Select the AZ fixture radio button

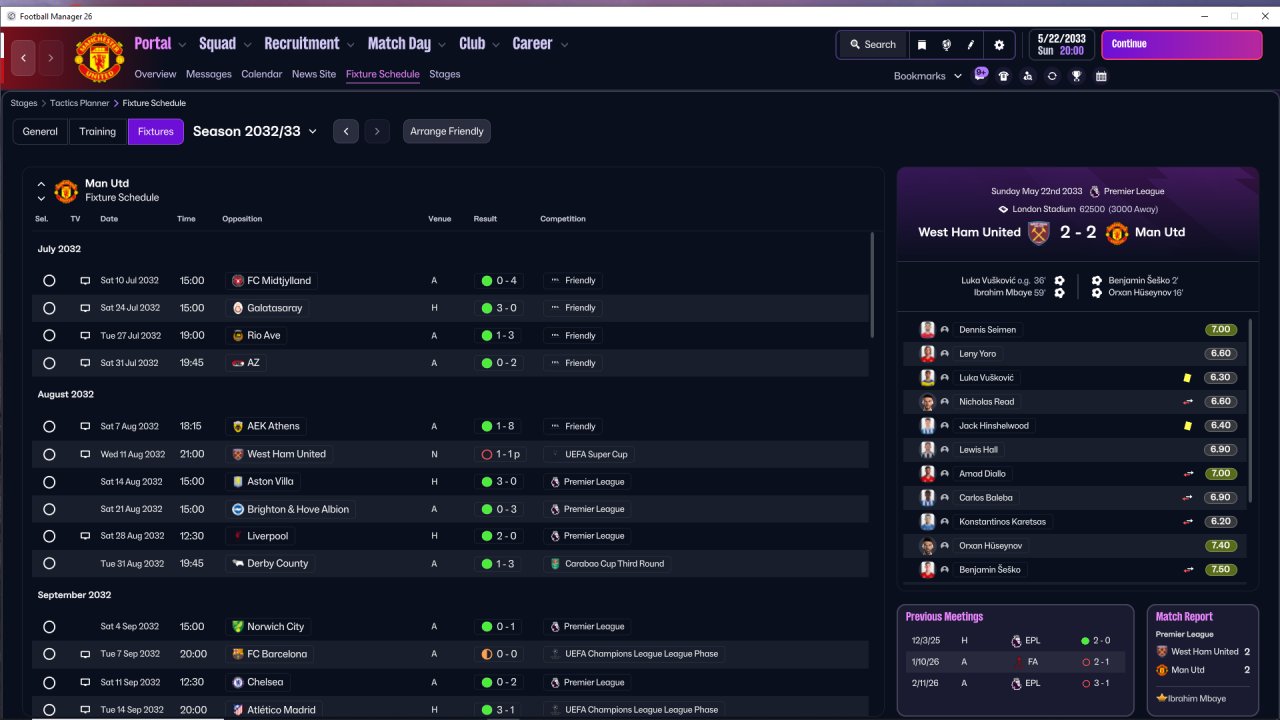[x=49, y=363]
